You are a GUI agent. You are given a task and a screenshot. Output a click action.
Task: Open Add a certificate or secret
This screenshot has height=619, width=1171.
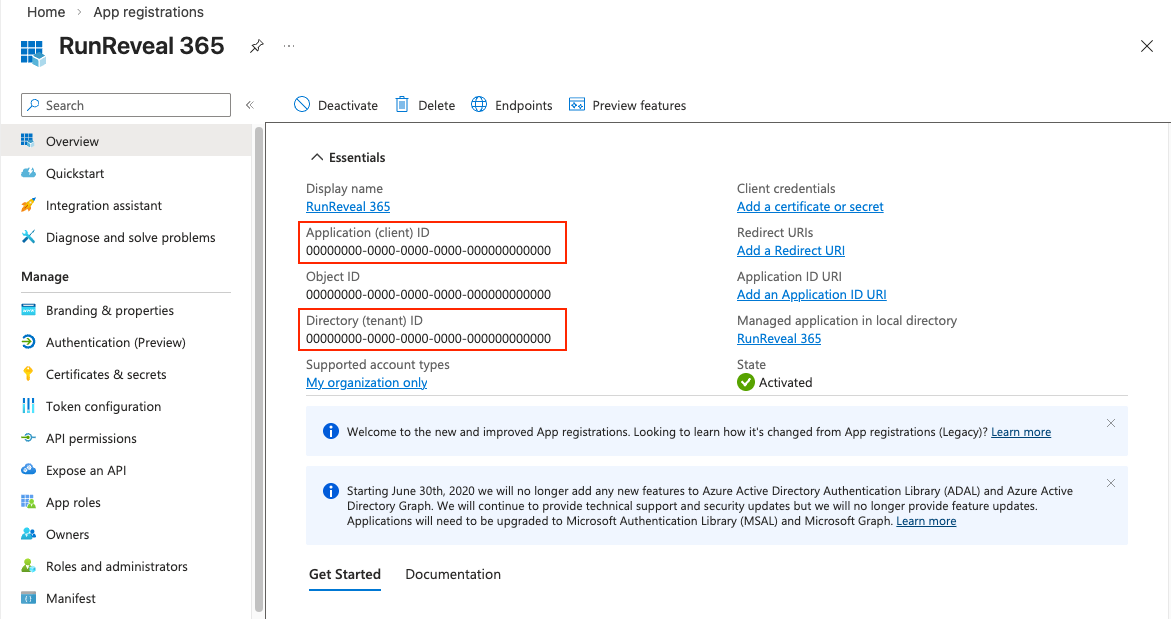[810, 206]
